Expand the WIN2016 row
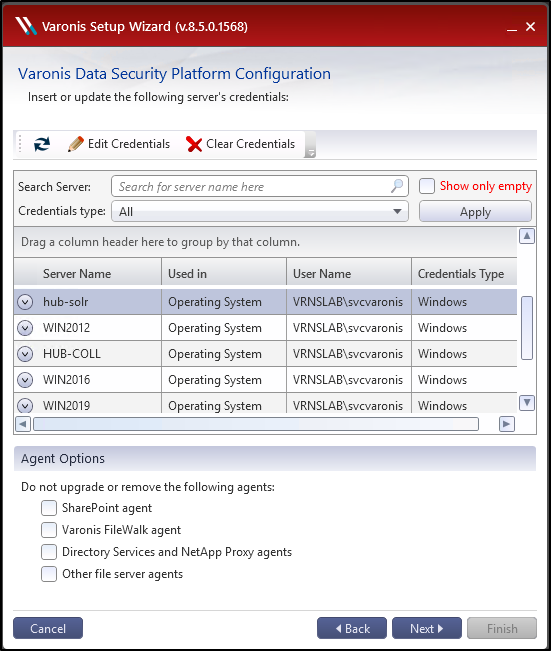551x651 pixels. coord(25,380)
